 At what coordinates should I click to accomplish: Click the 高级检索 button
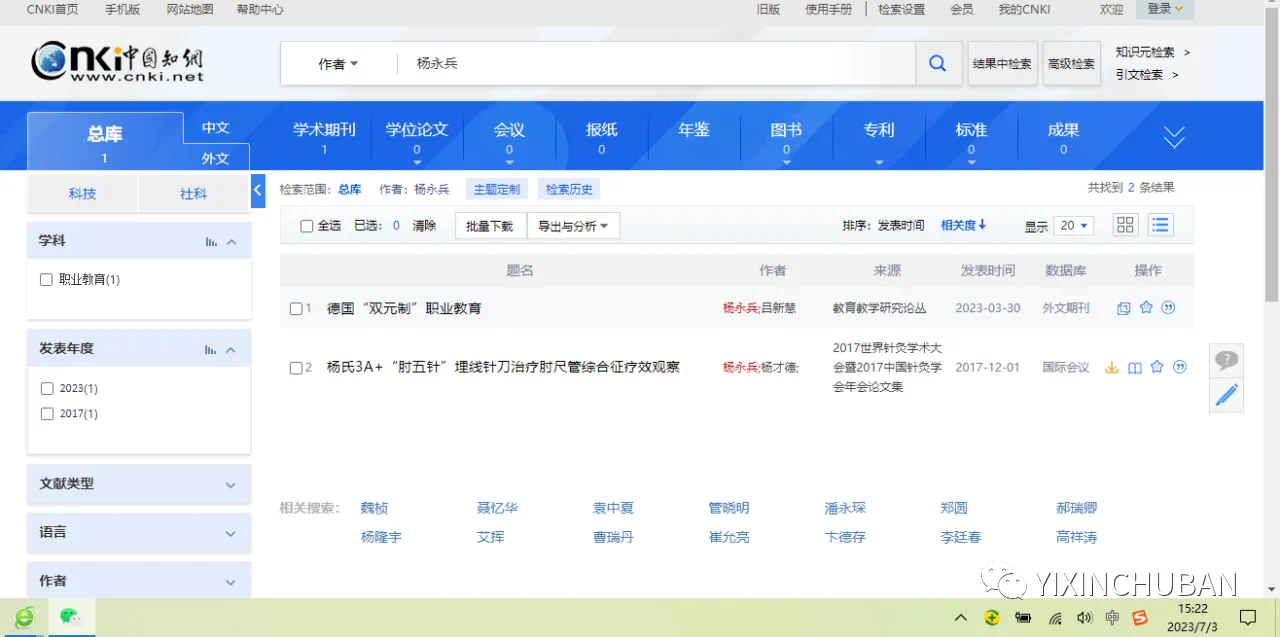coord(1071,64)
